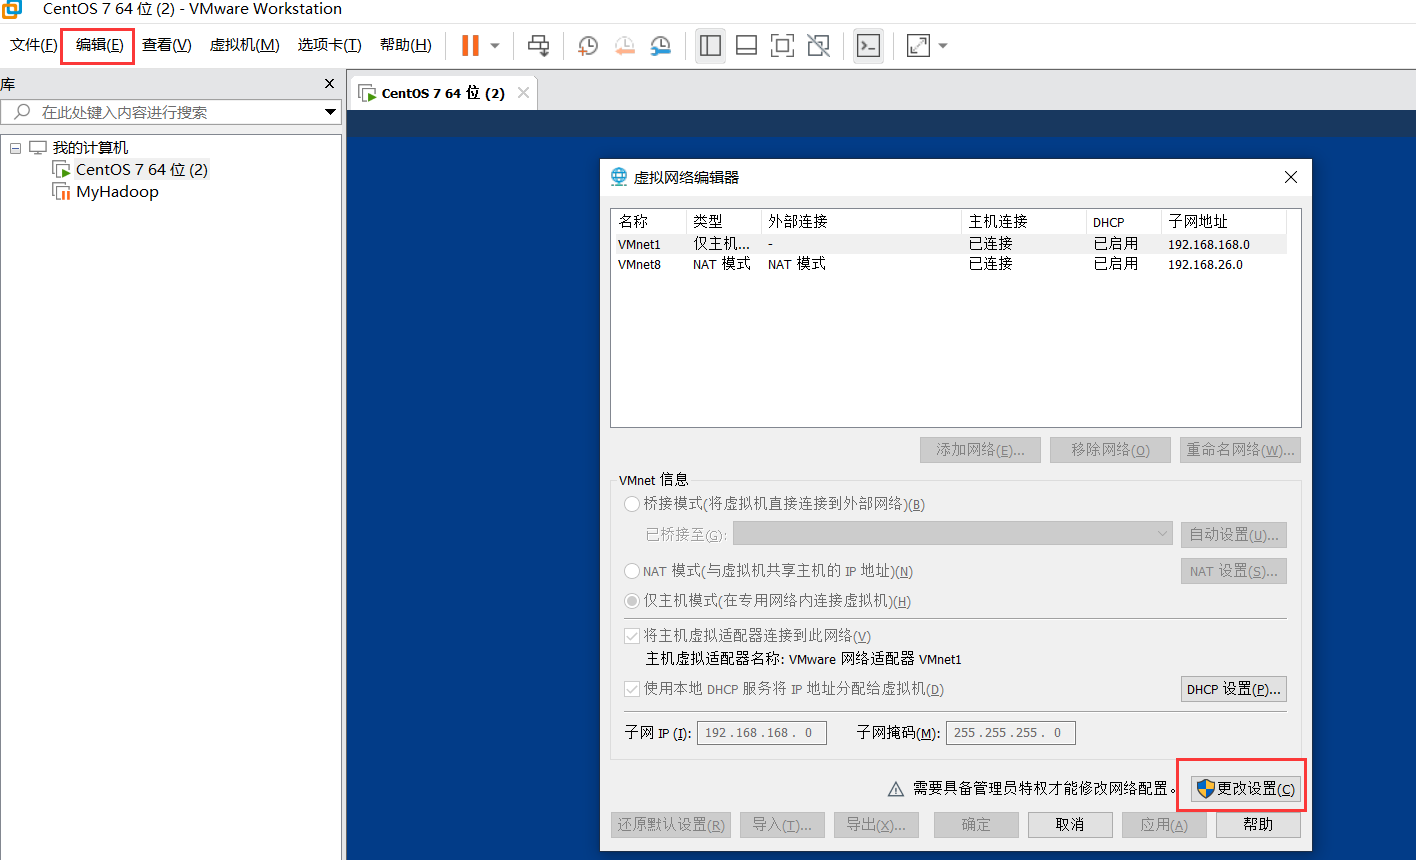Select the 桥接模式 radio button
1416x860 pixels.
tap(632, 504)
